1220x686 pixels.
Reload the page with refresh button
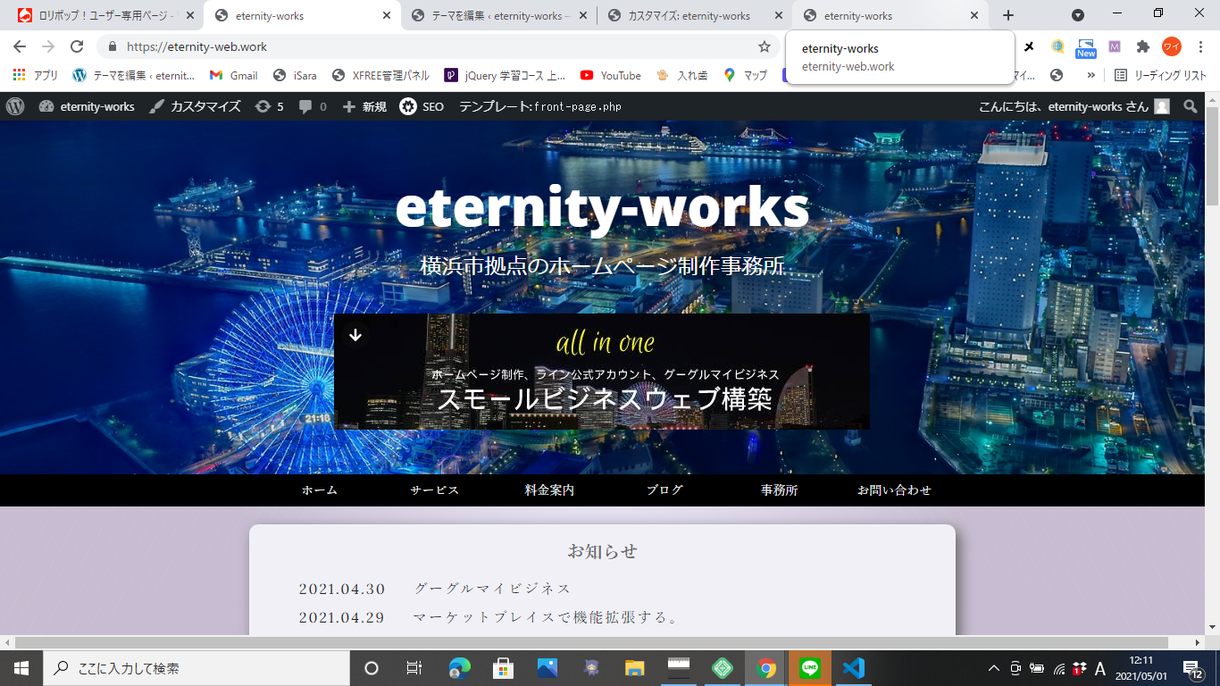tap(77, 47)
